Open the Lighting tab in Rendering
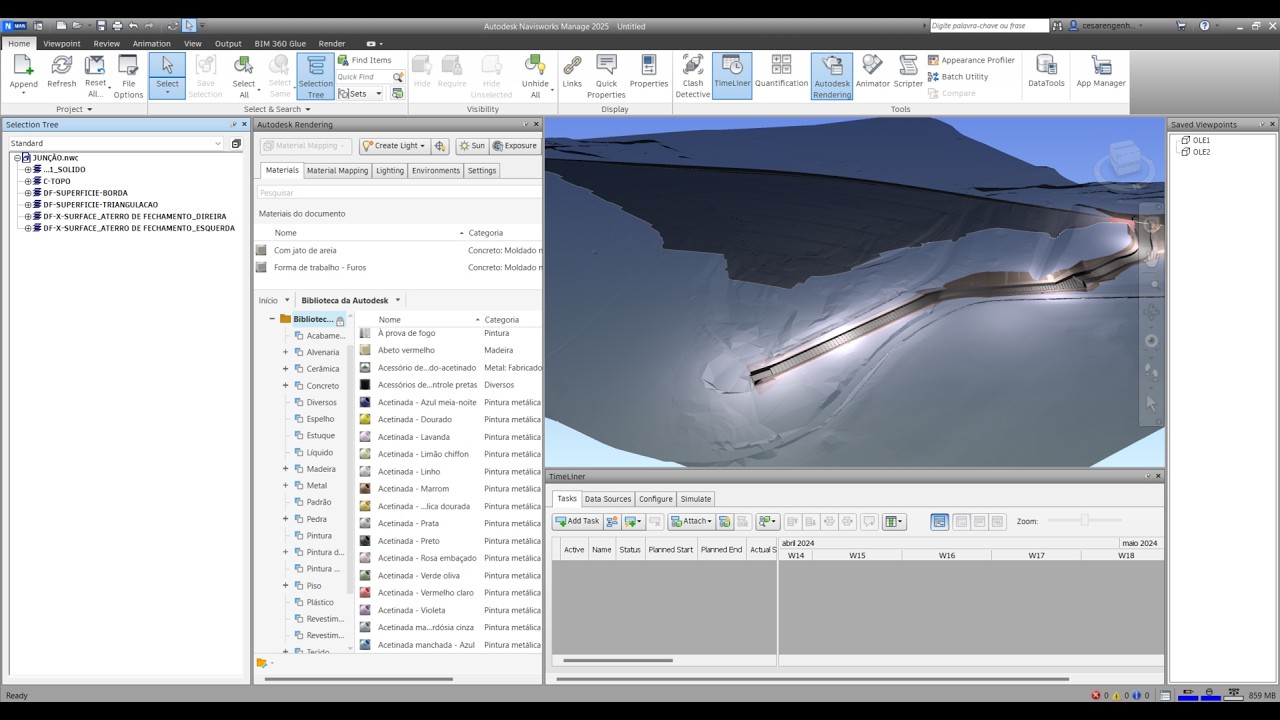The width and height of the screenshot is (1280, 720). click(x=390, y=171)
